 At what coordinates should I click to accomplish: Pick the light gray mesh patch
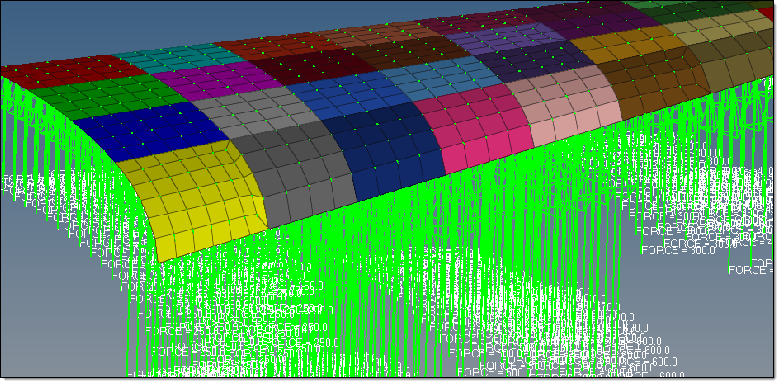click(x=256, y=112)
